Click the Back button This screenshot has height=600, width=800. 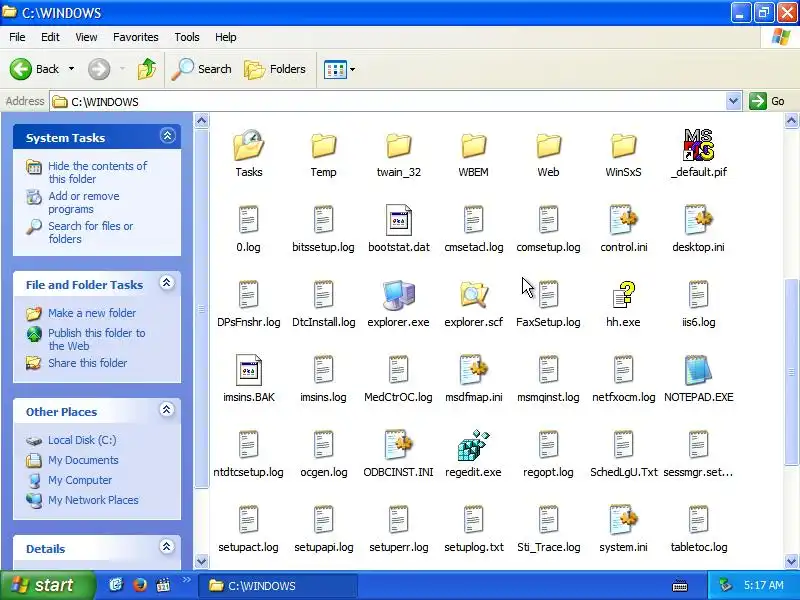coord(35,69)
